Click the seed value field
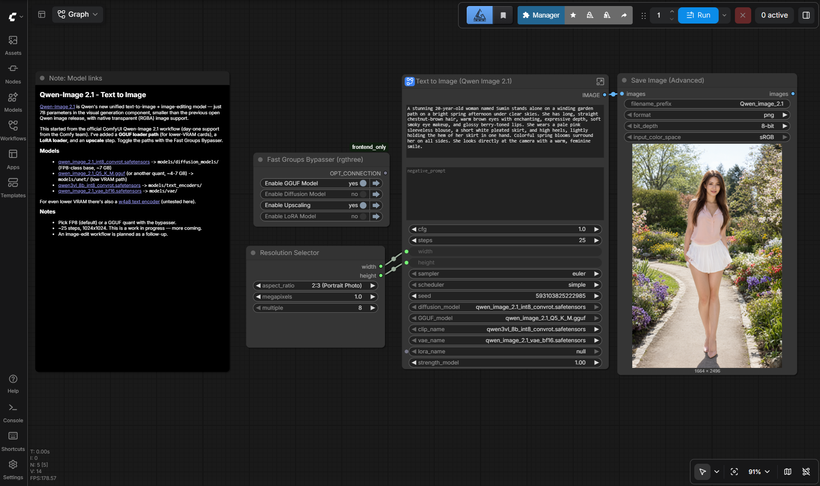 505,296
